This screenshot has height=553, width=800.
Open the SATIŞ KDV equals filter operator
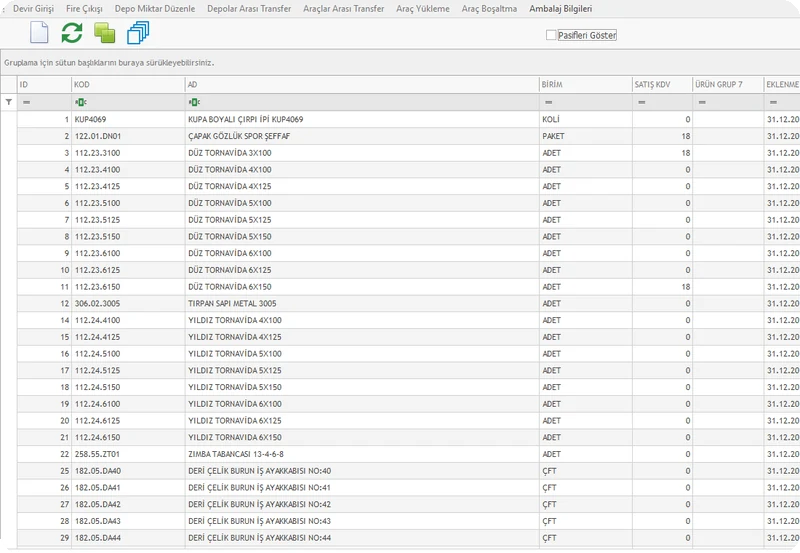[642, 102]
